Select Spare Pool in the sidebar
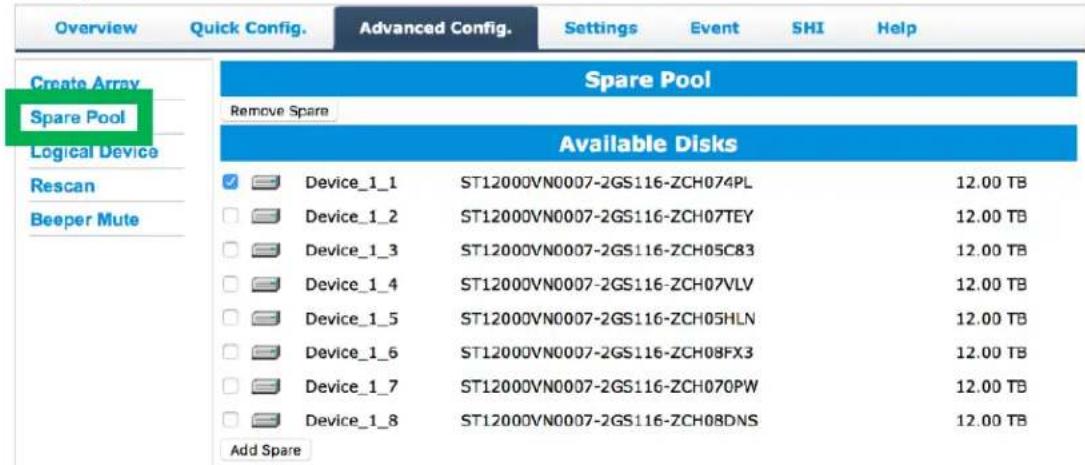 click(78, 117)
